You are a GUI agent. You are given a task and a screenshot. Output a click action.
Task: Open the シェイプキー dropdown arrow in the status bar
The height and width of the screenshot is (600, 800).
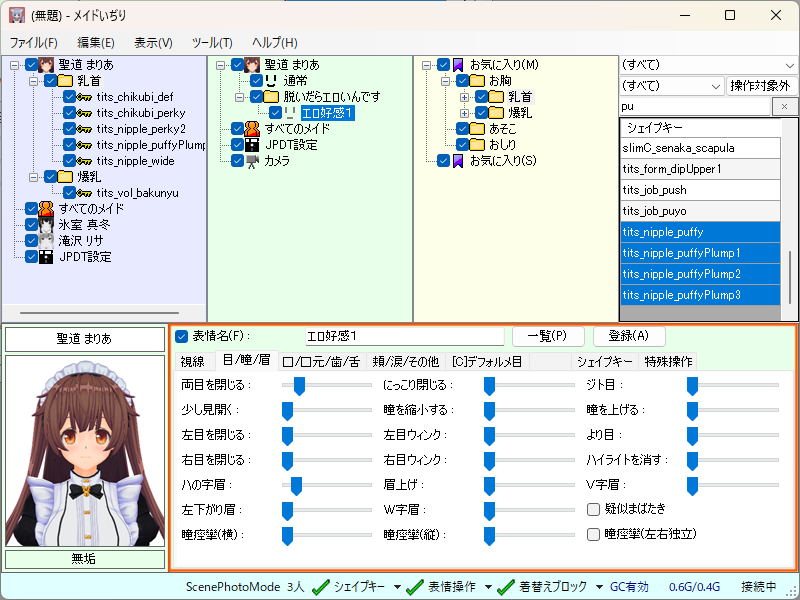397,587
